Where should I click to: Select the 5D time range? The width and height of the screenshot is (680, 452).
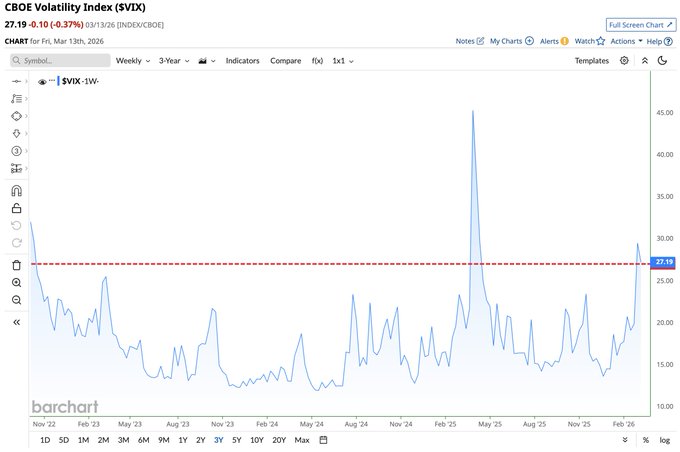point(64,440)
